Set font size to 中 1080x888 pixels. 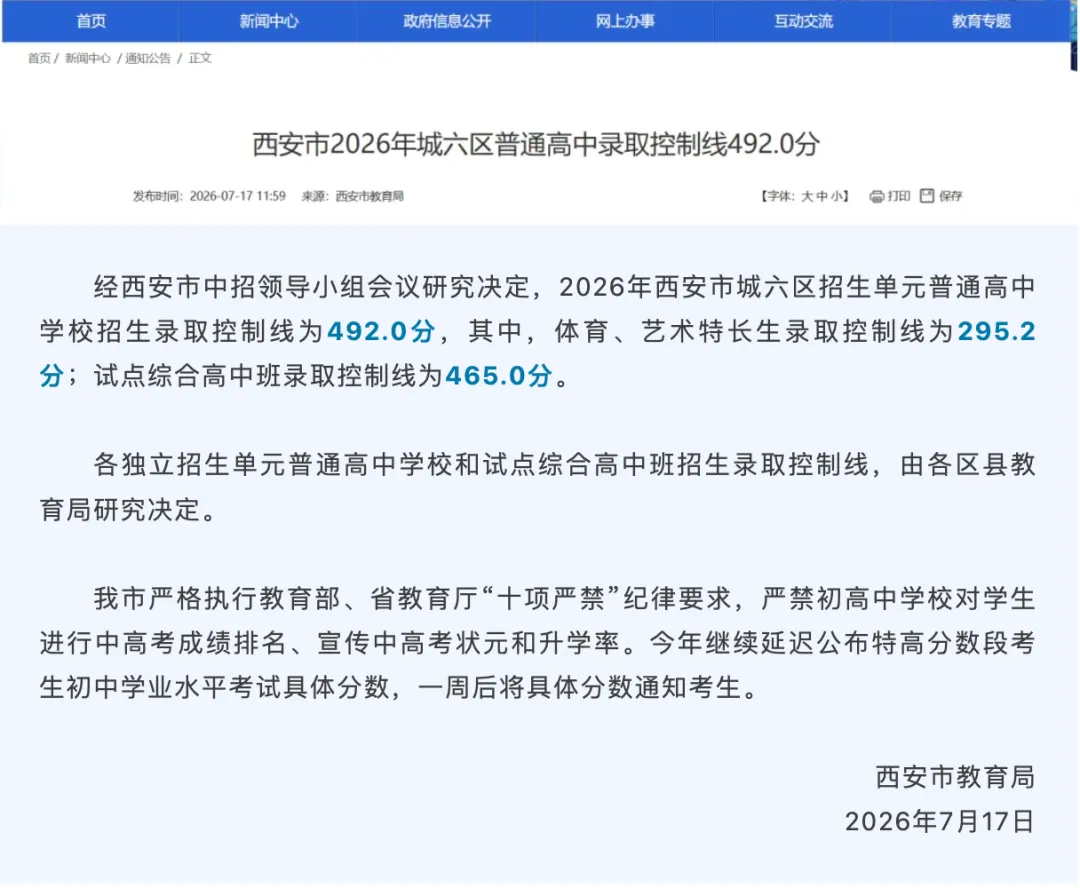pos(822,196)
